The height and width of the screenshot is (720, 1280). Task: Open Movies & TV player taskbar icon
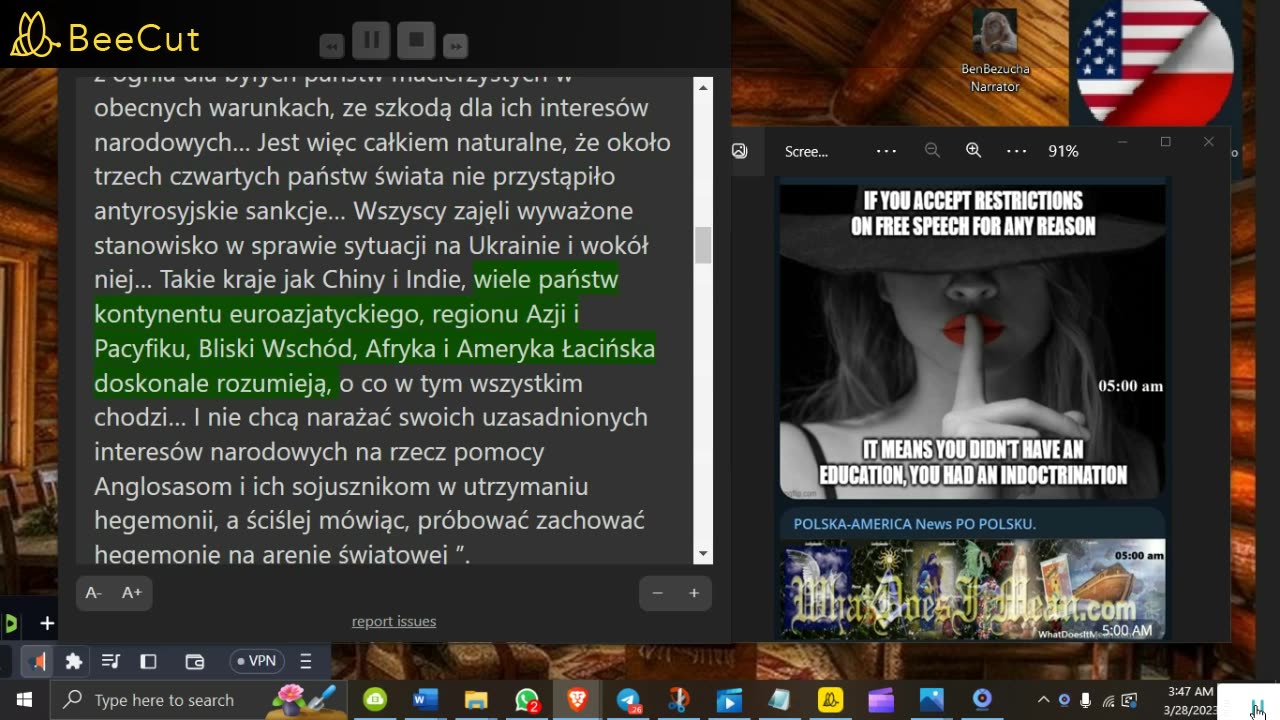[x=729, y=700]
